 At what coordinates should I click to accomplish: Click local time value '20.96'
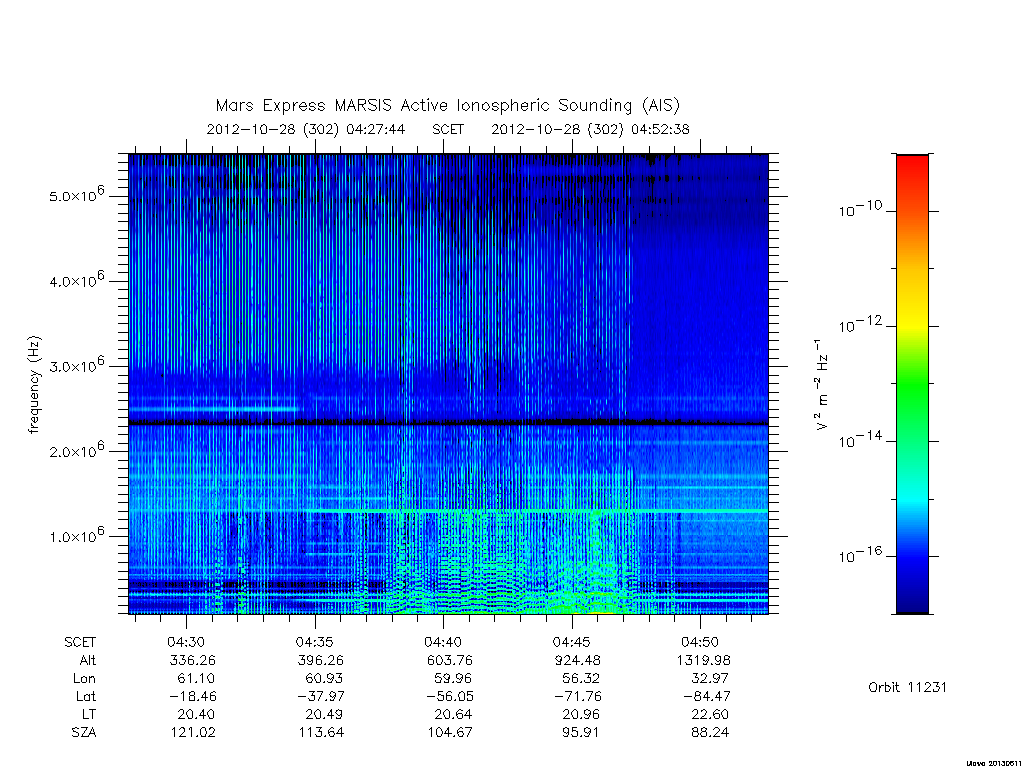(581, 714)
